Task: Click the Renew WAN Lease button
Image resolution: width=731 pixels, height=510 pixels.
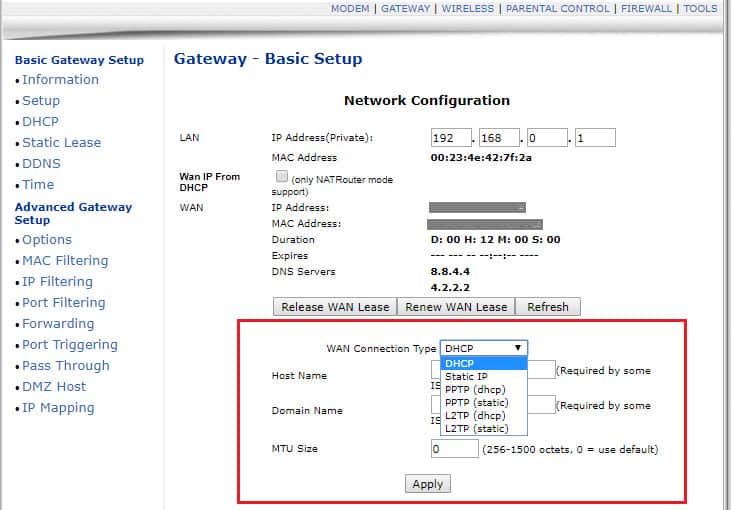Action: [x=456, y=307]
